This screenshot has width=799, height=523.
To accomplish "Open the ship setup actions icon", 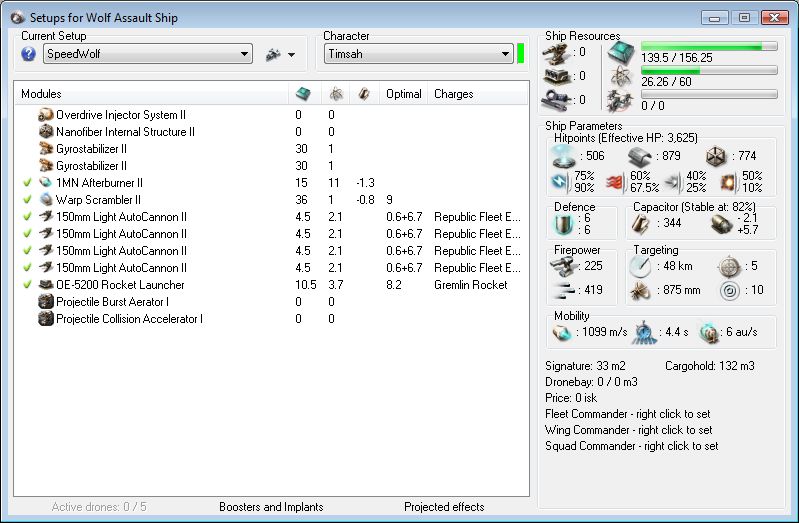I will (273, 54).
